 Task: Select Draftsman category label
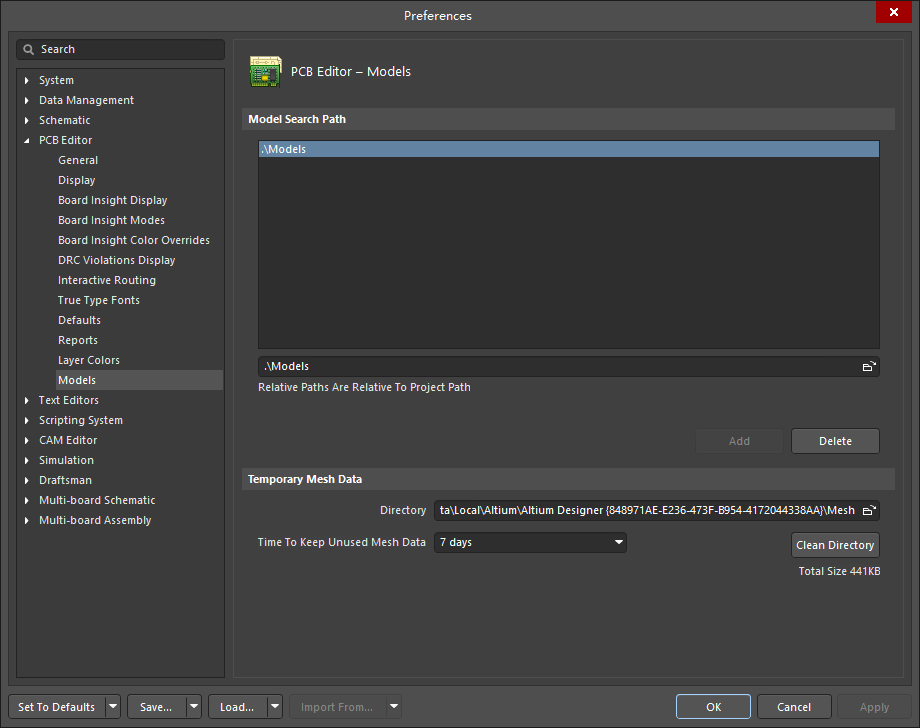[x=65, y=480]
